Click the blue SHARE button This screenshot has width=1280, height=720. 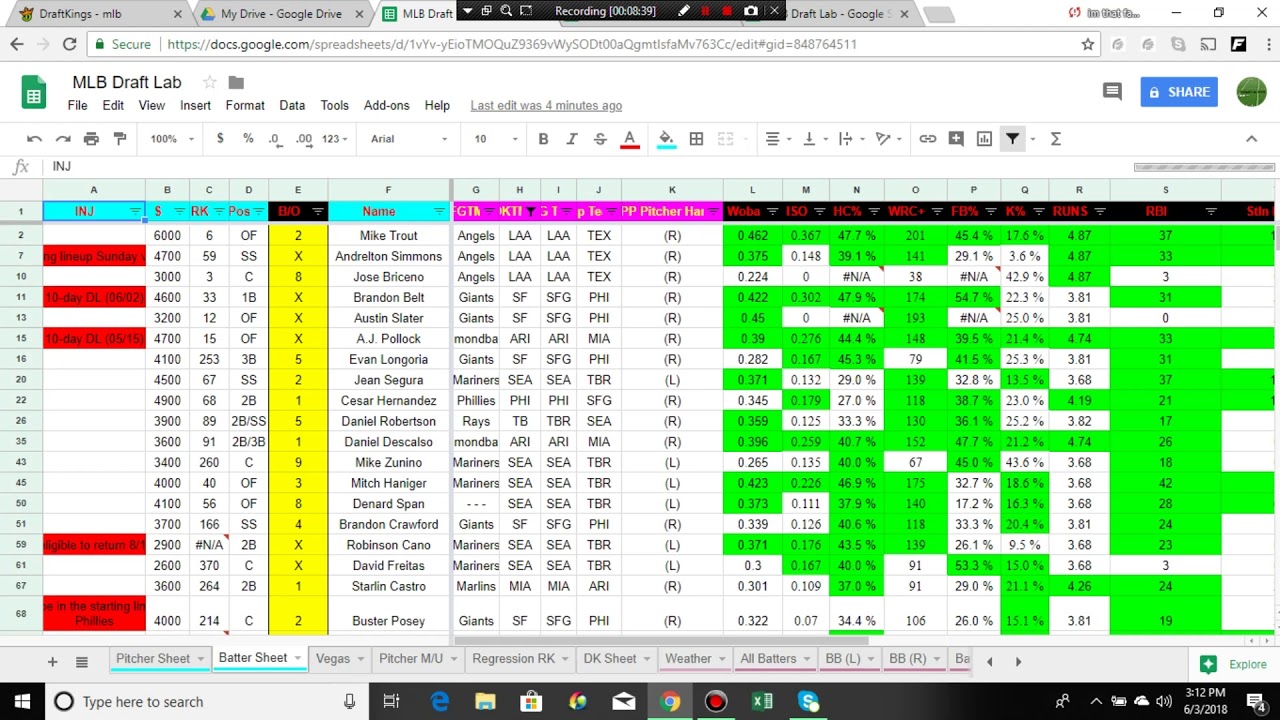[x=1179, y=92]
